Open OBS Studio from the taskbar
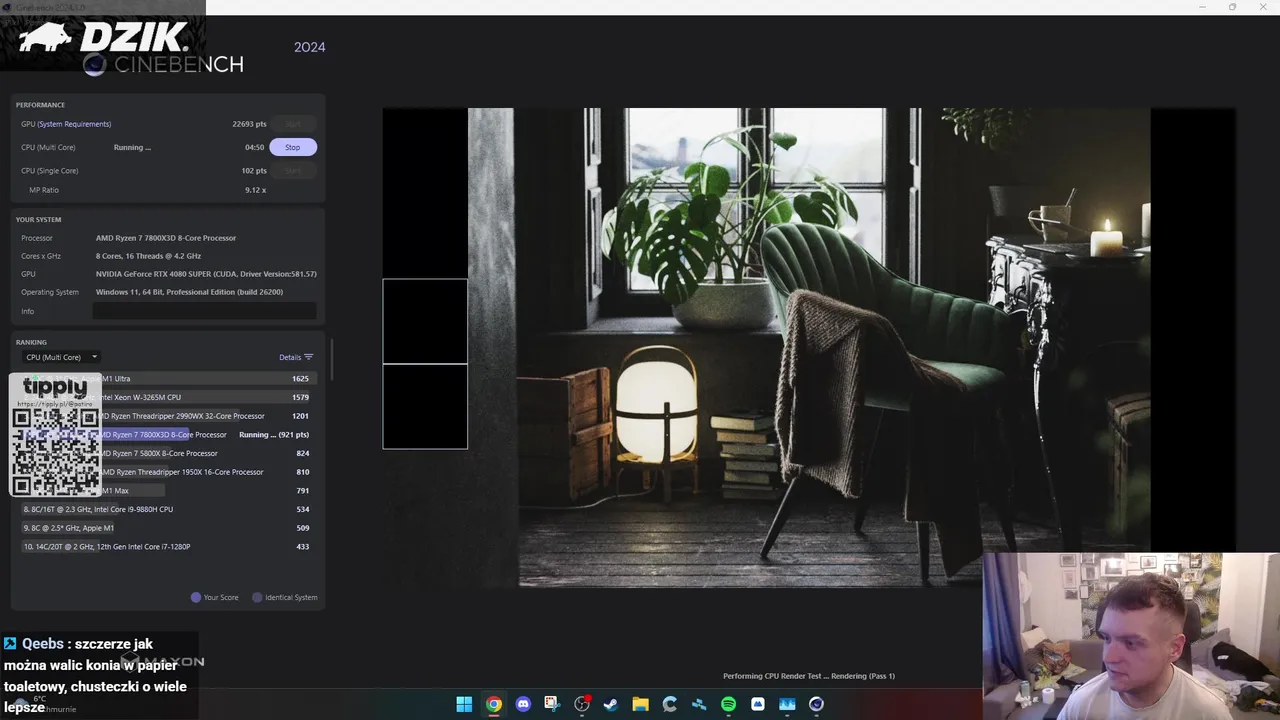Image resolution: width=1280 pixels, height=720 pixels. pyautogui.click(x=581, y=704)
